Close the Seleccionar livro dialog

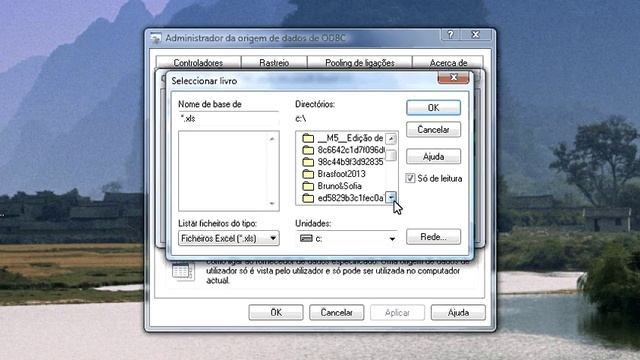click(x=453, y=77)
